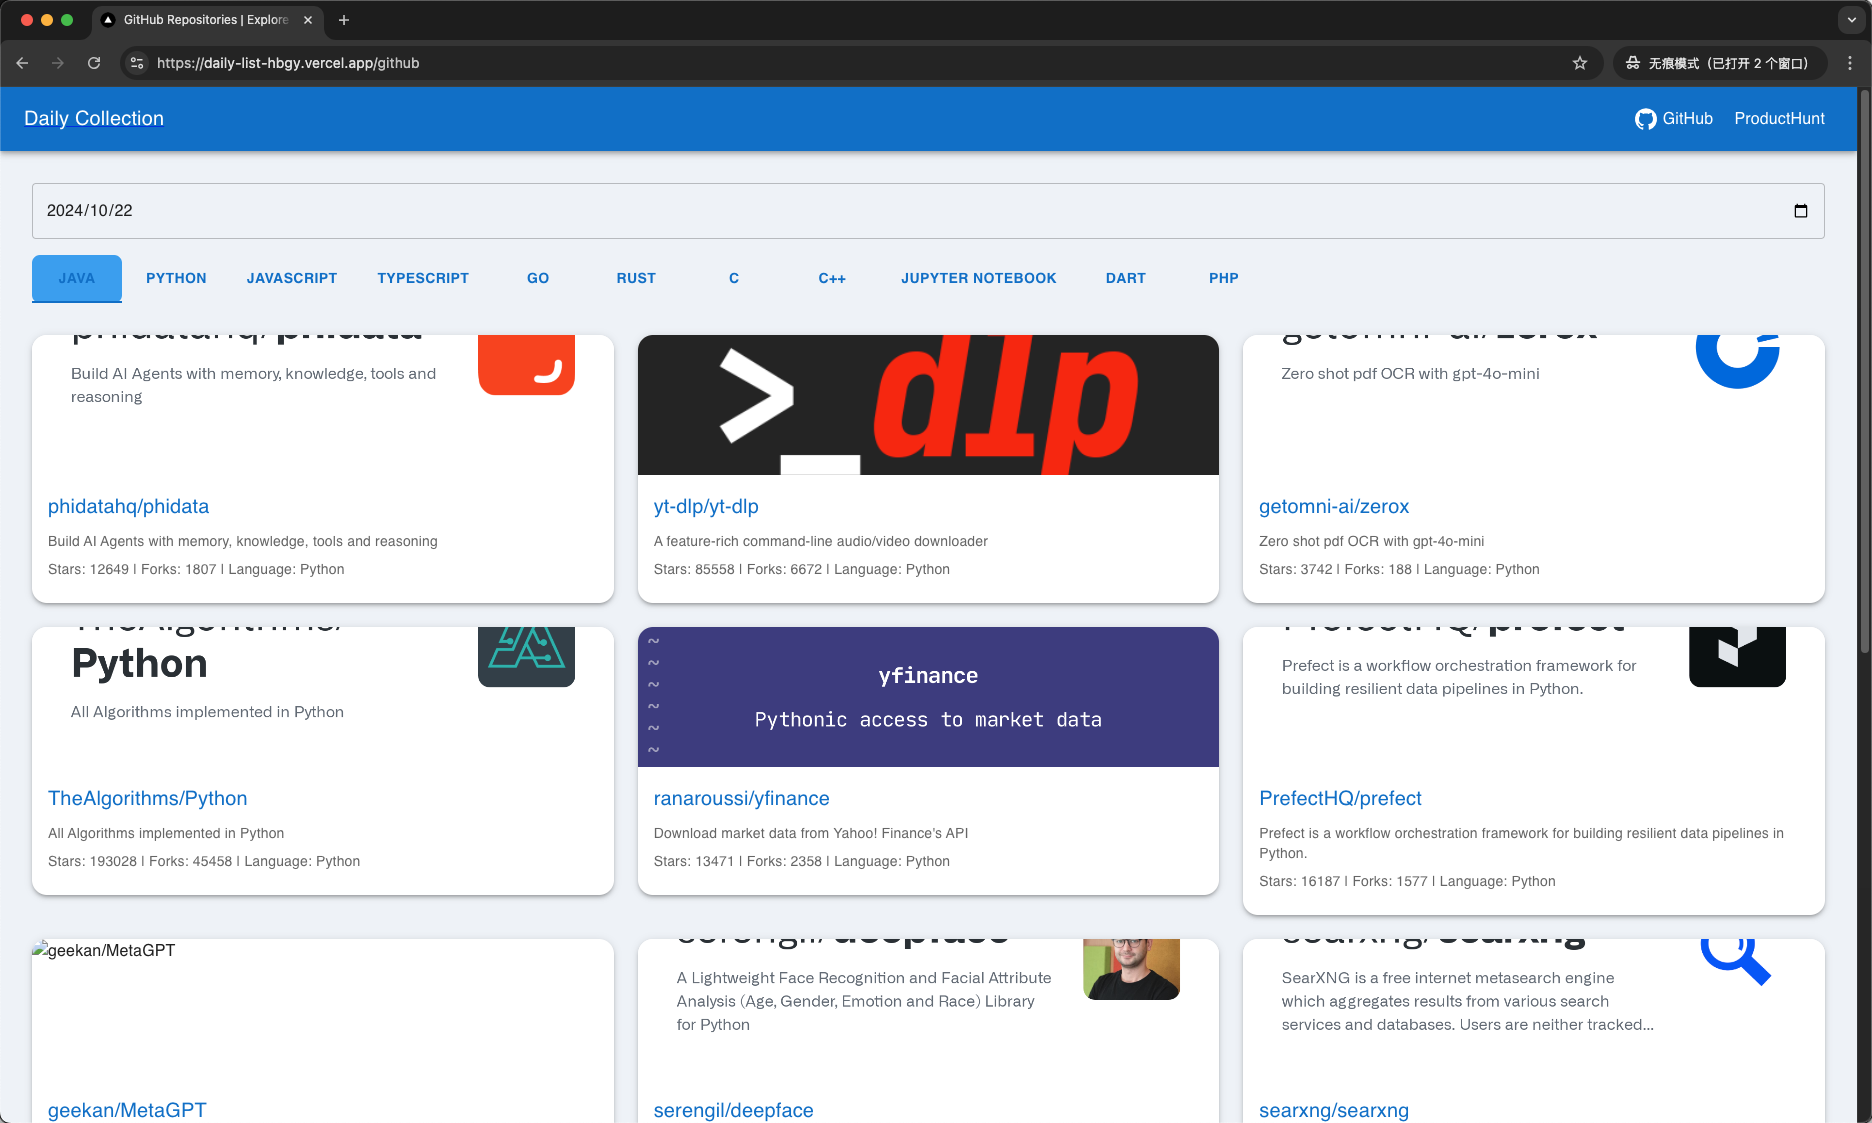Click the yt-dlp banner image
The height and width of the screenshot is (1123, 1872).
pos(928,405)
